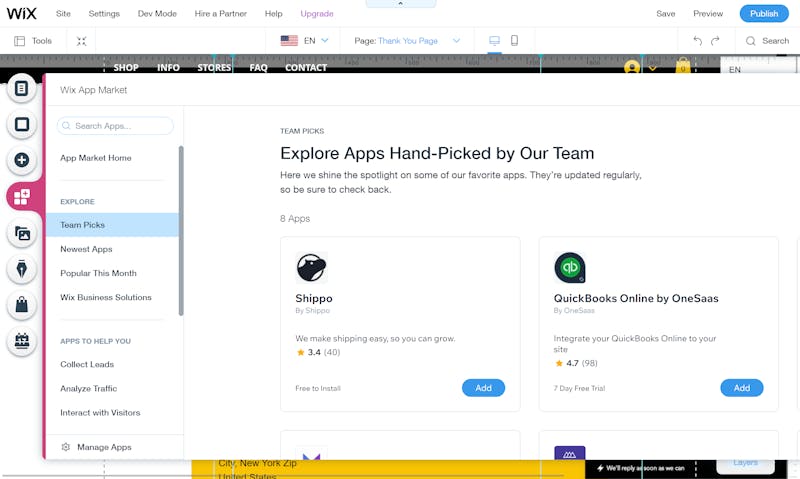The width and height of the screenshot is (800, 479).
Task: Open the Blog pen sidebar icon
Action: [x=21, y=269]
